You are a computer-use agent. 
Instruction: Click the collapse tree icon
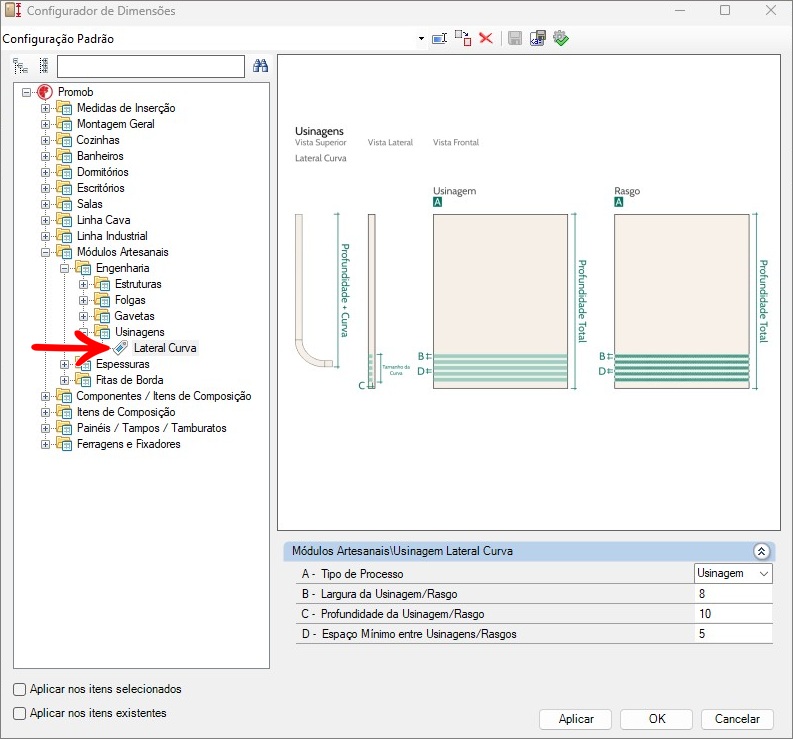(x=44, y=66)
